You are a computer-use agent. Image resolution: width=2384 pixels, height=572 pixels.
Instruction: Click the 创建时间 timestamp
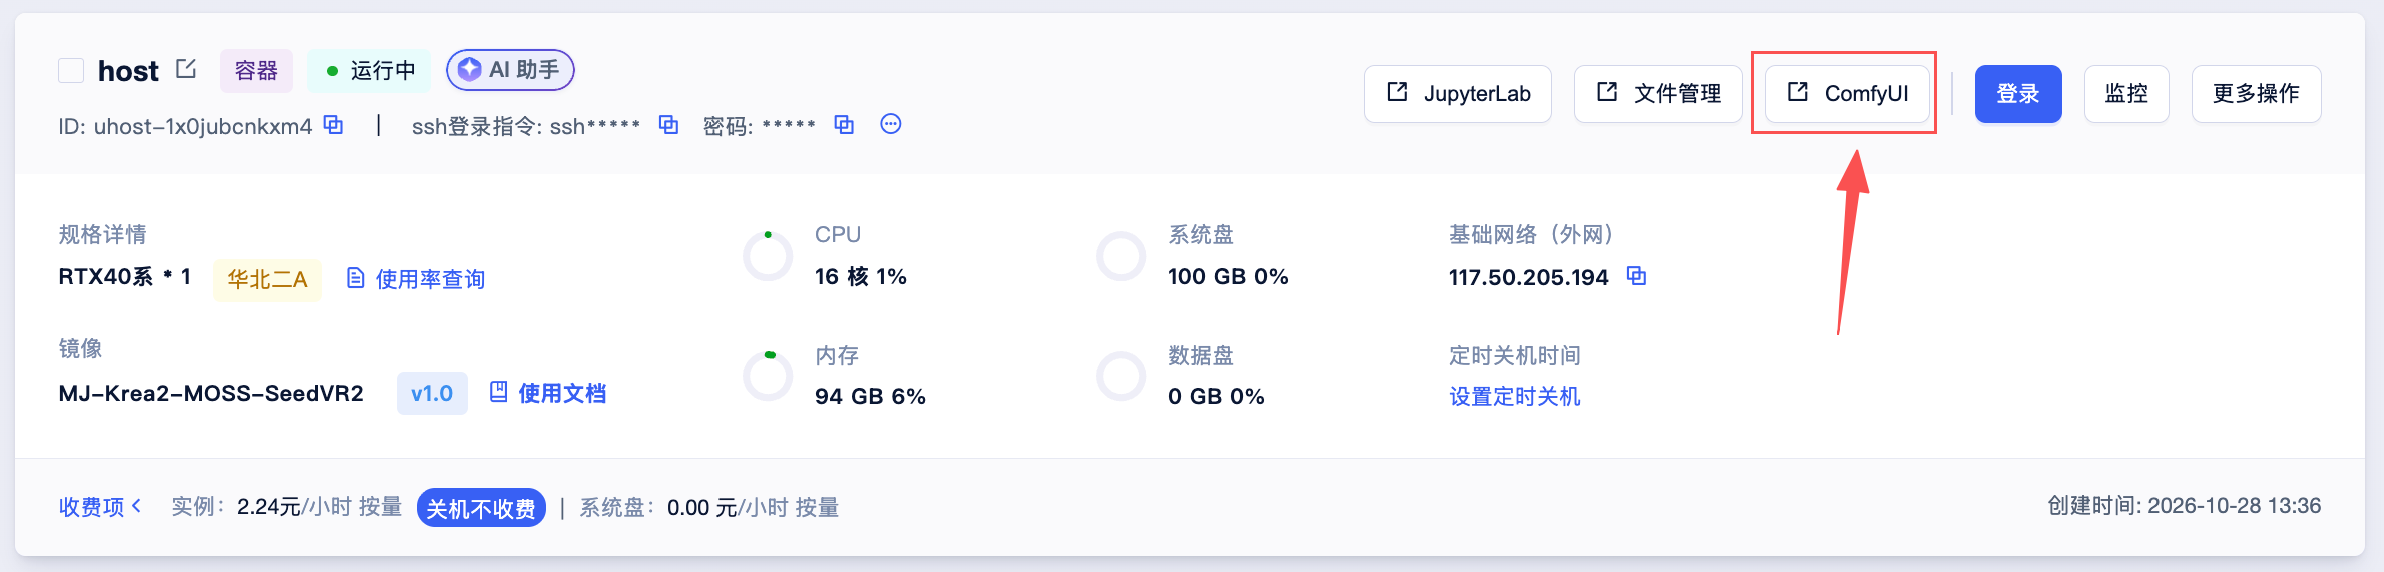[2184, 506]
